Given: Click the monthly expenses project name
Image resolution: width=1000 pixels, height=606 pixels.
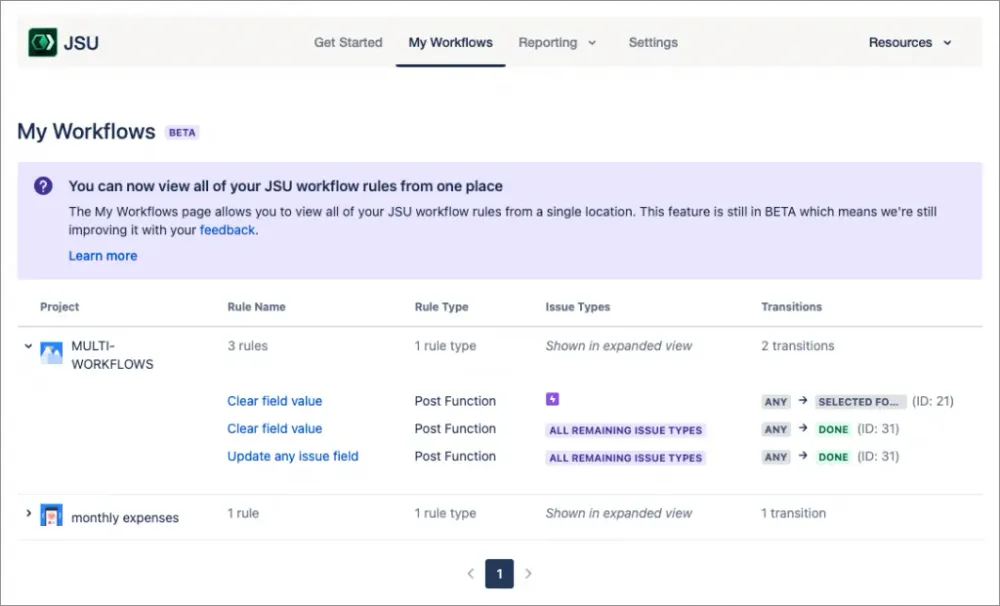Looking at the screenshot, I should (125, 518).
